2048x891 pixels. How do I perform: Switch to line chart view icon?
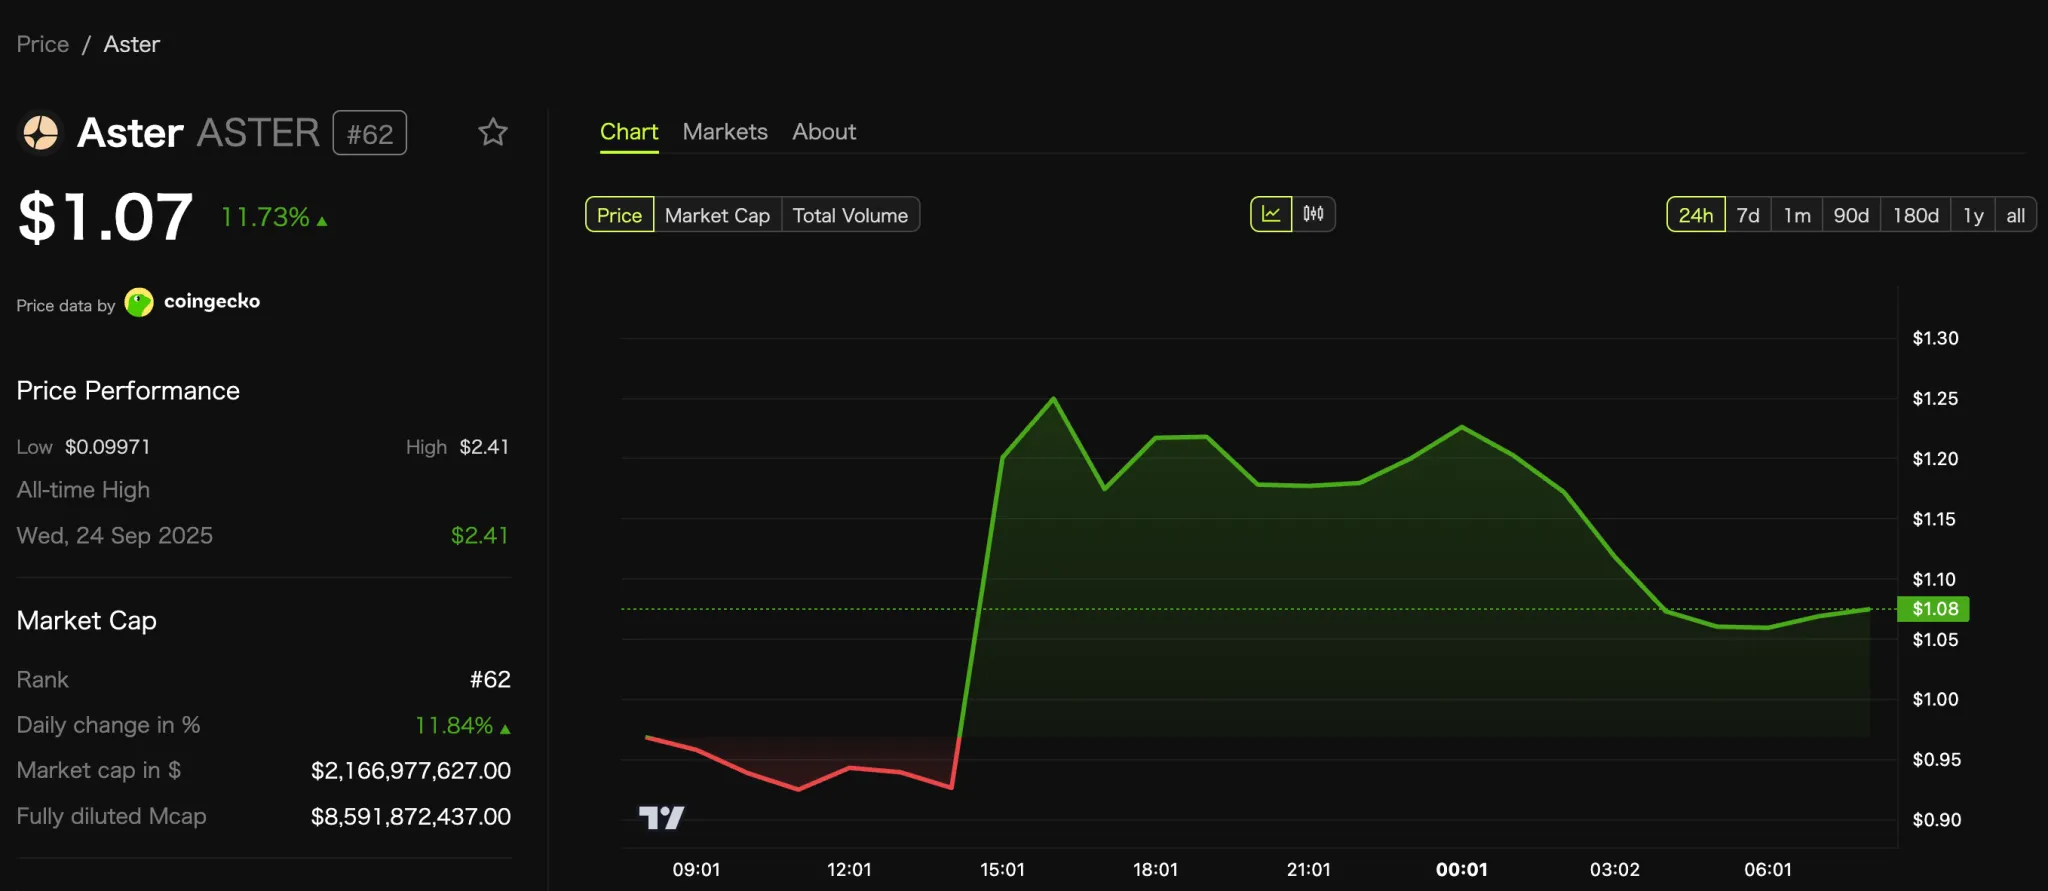pos(1271,214)
